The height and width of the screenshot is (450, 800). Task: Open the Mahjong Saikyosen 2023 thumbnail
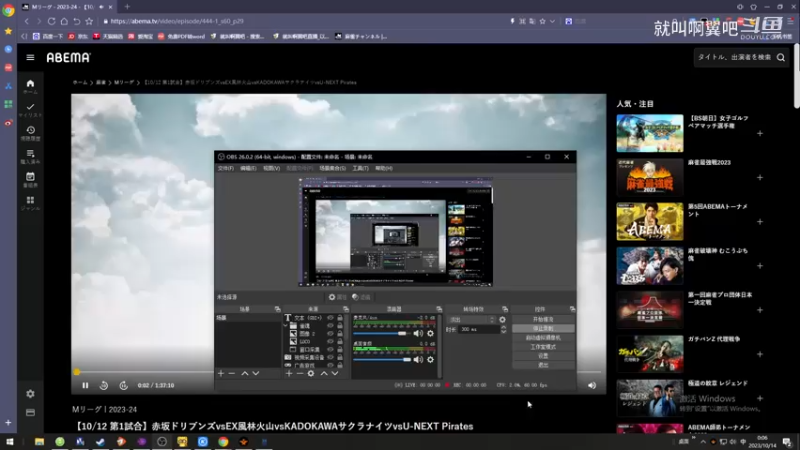coord(649,178)
